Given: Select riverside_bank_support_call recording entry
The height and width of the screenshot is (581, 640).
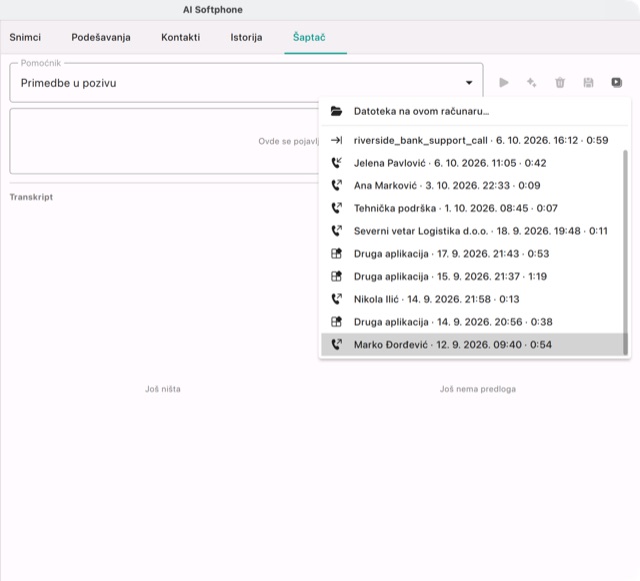Looking at the screenshot, I should tap(473, 140).
